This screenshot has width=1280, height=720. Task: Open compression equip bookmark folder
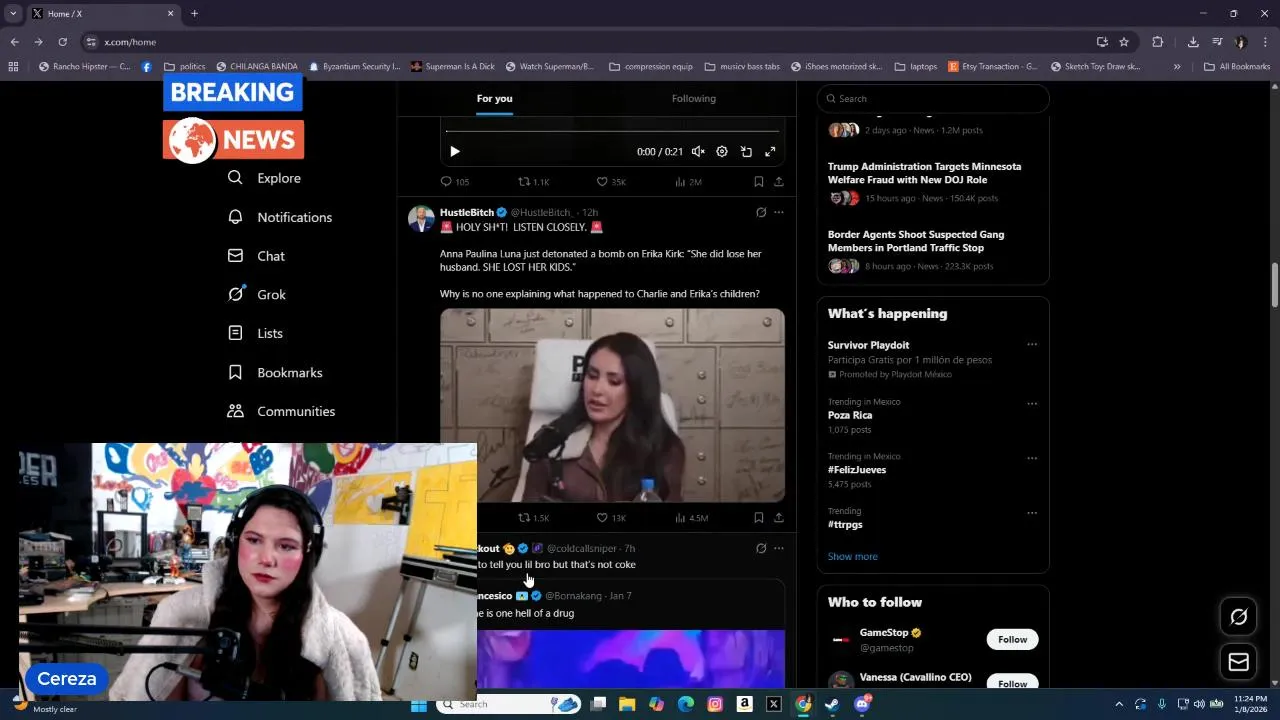pos(650,67)
